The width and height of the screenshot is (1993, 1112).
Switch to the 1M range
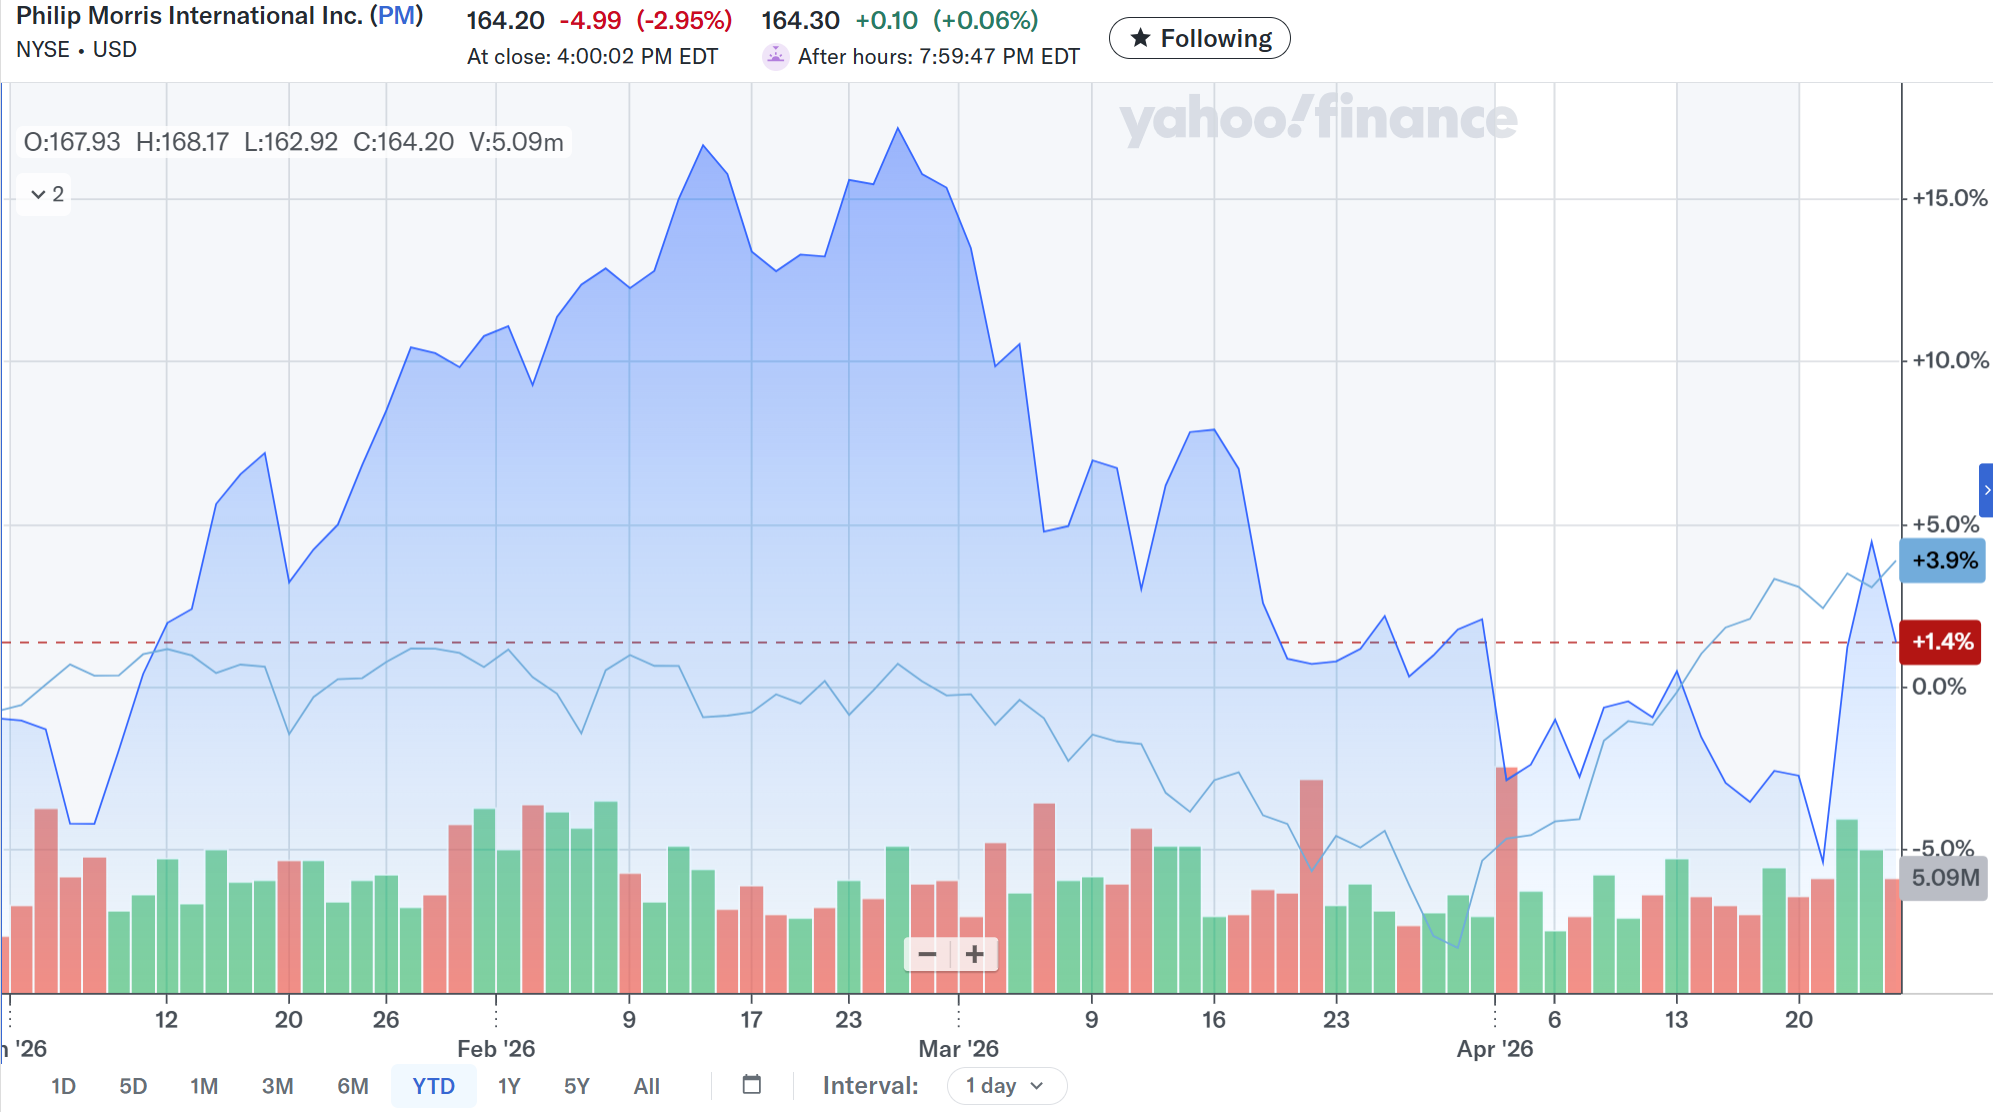click(204, 1086)
